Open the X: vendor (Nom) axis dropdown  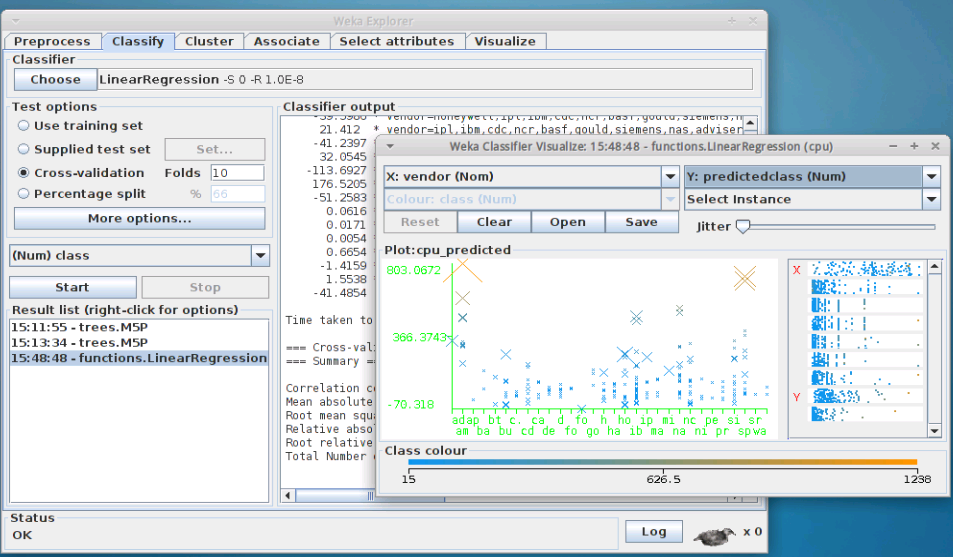(x=670, y=176)
